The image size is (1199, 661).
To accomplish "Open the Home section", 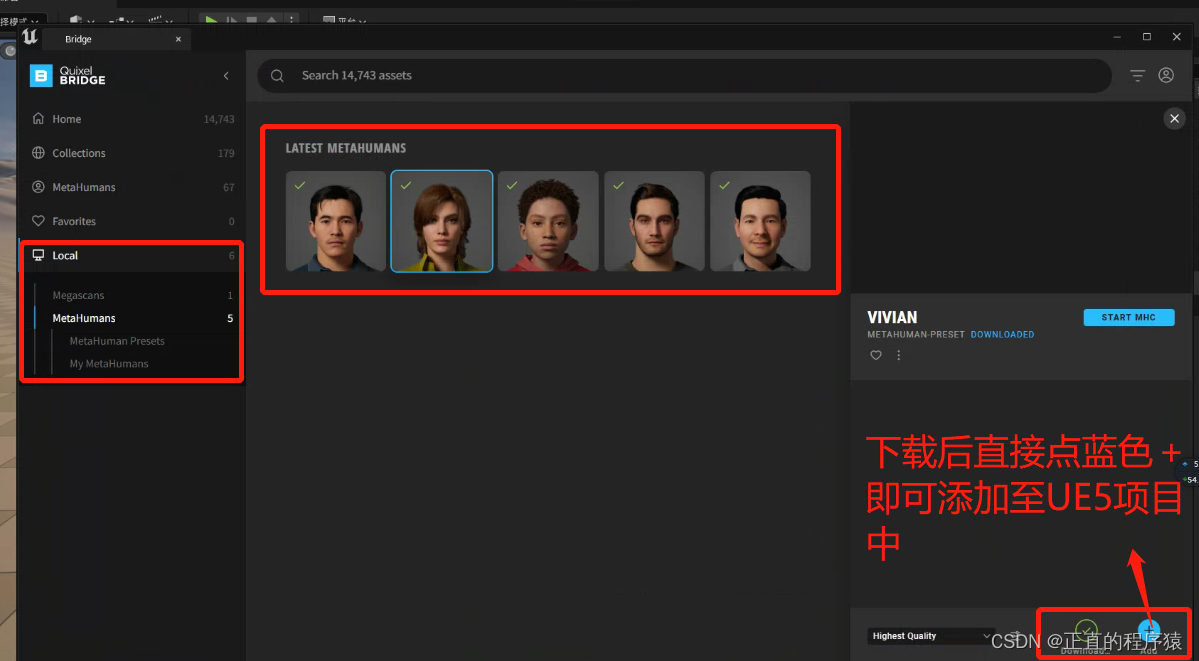I will tap(132, 119).
